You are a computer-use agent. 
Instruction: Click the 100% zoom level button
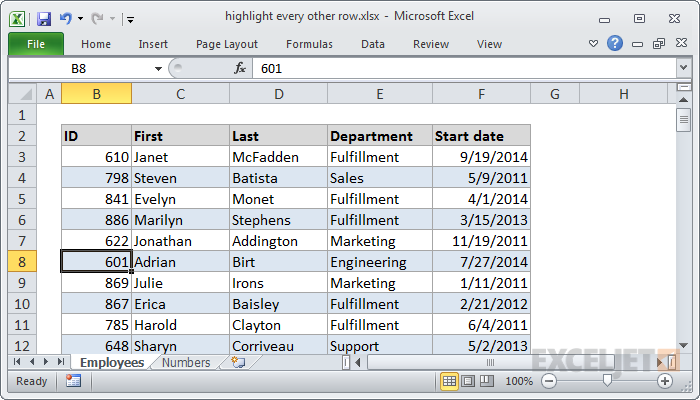519,381
